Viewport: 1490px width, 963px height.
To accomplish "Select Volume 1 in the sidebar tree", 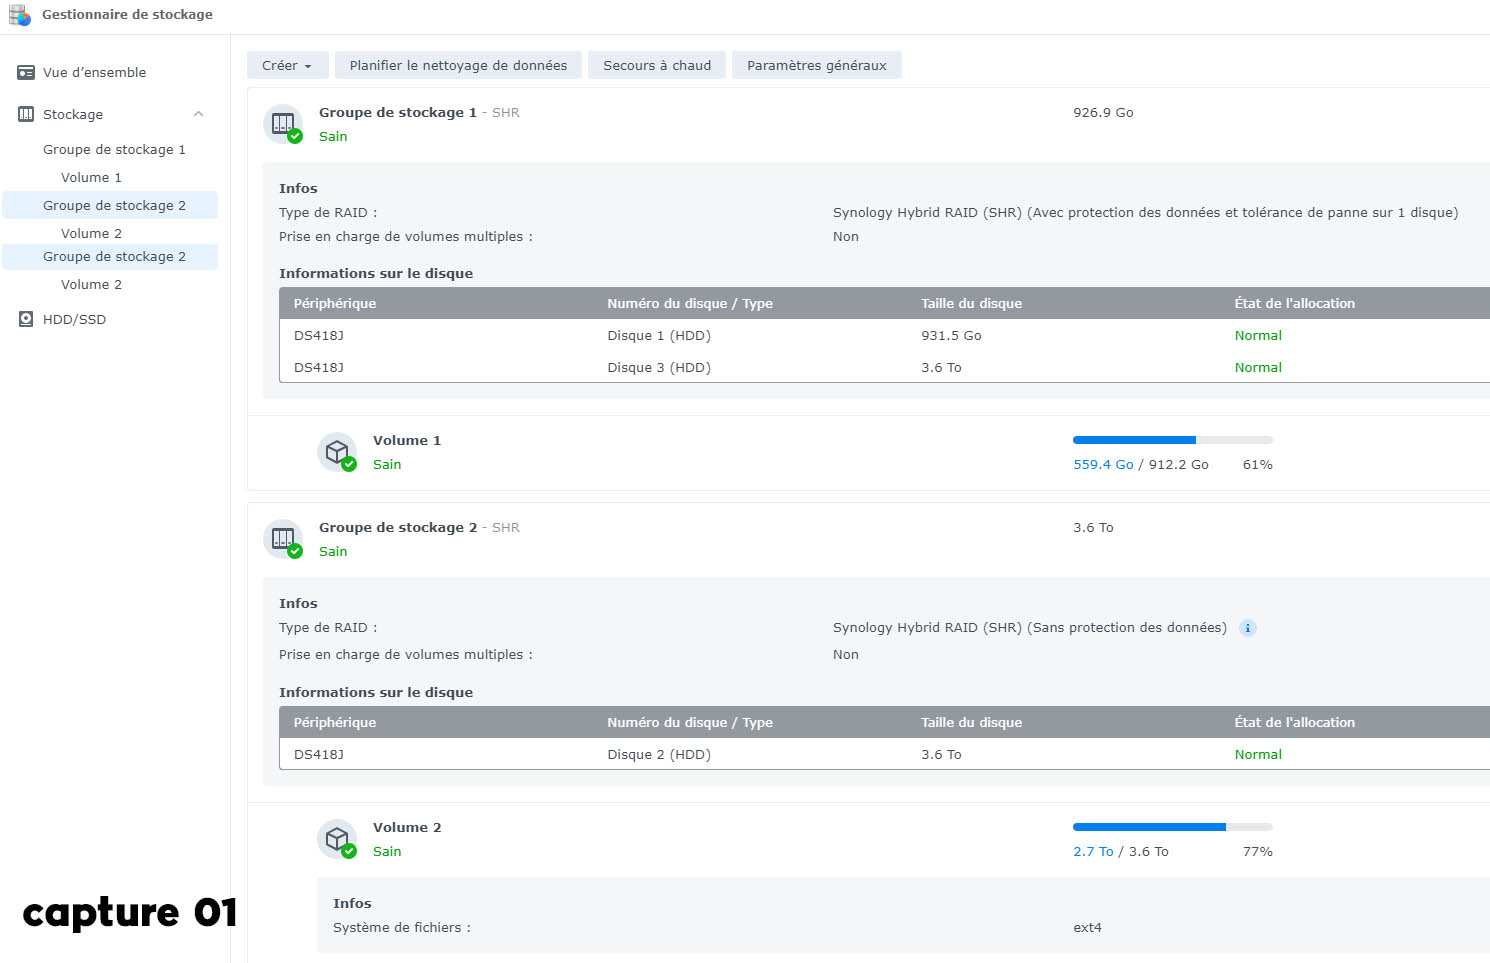I will [91, 178].
